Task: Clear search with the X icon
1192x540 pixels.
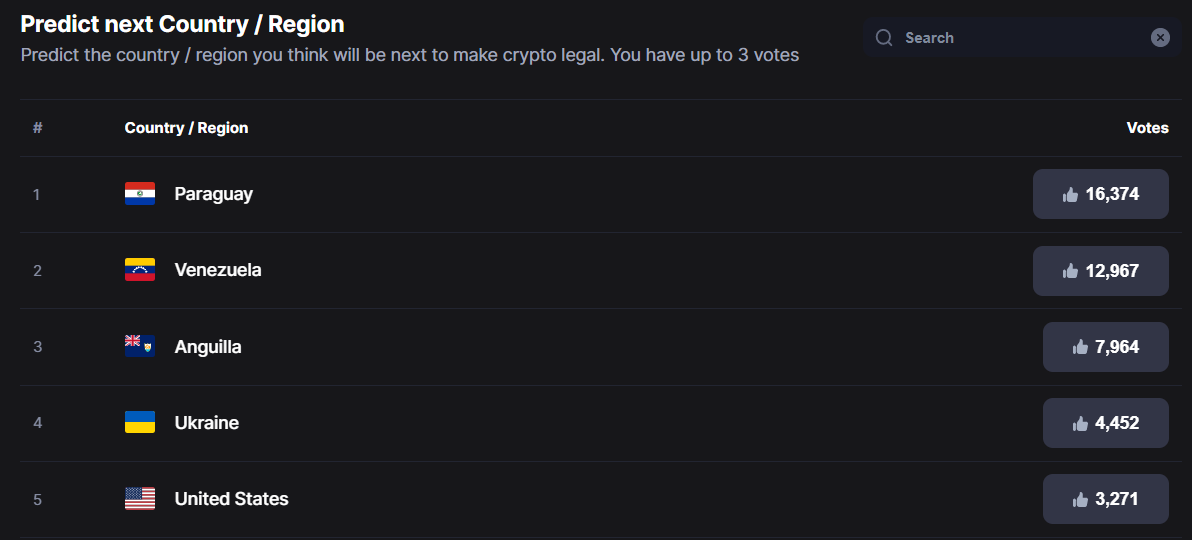Action: (x=1160, y=37)
